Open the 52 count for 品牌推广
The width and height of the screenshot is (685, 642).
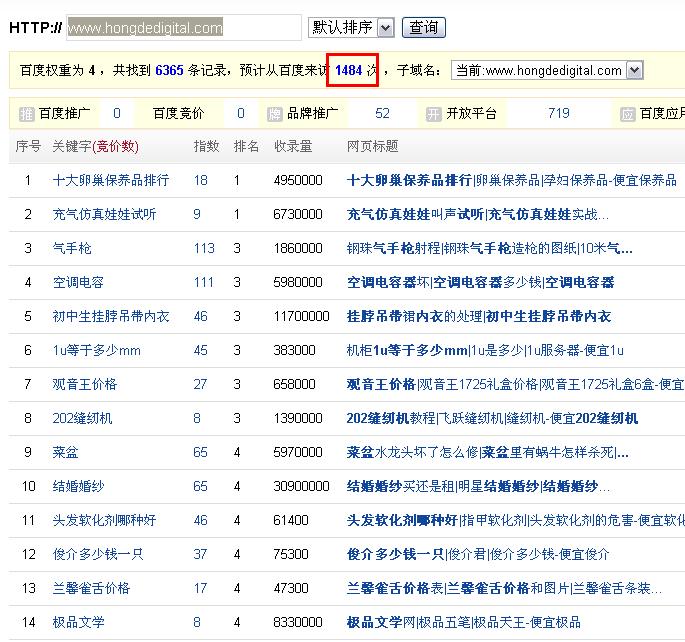coord(382,114)
